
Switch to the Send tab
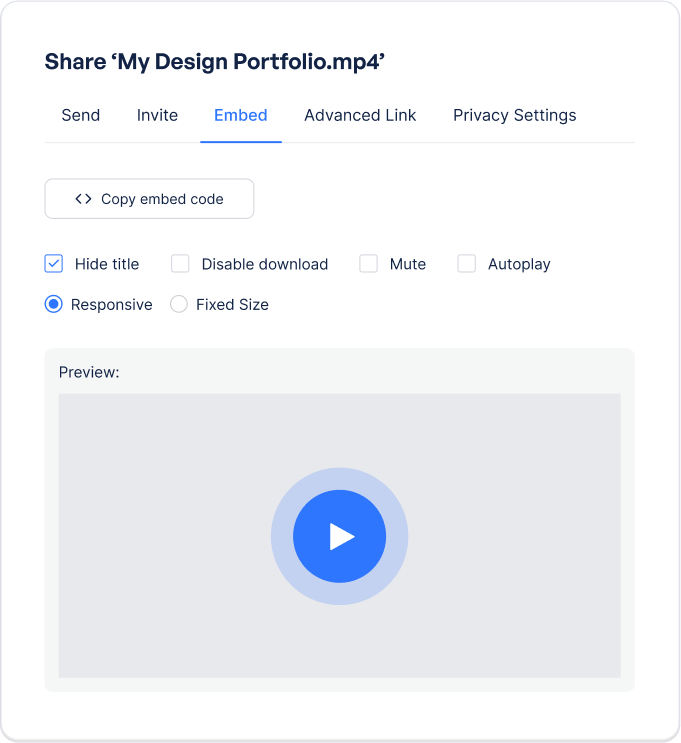(x=81, y=115)
